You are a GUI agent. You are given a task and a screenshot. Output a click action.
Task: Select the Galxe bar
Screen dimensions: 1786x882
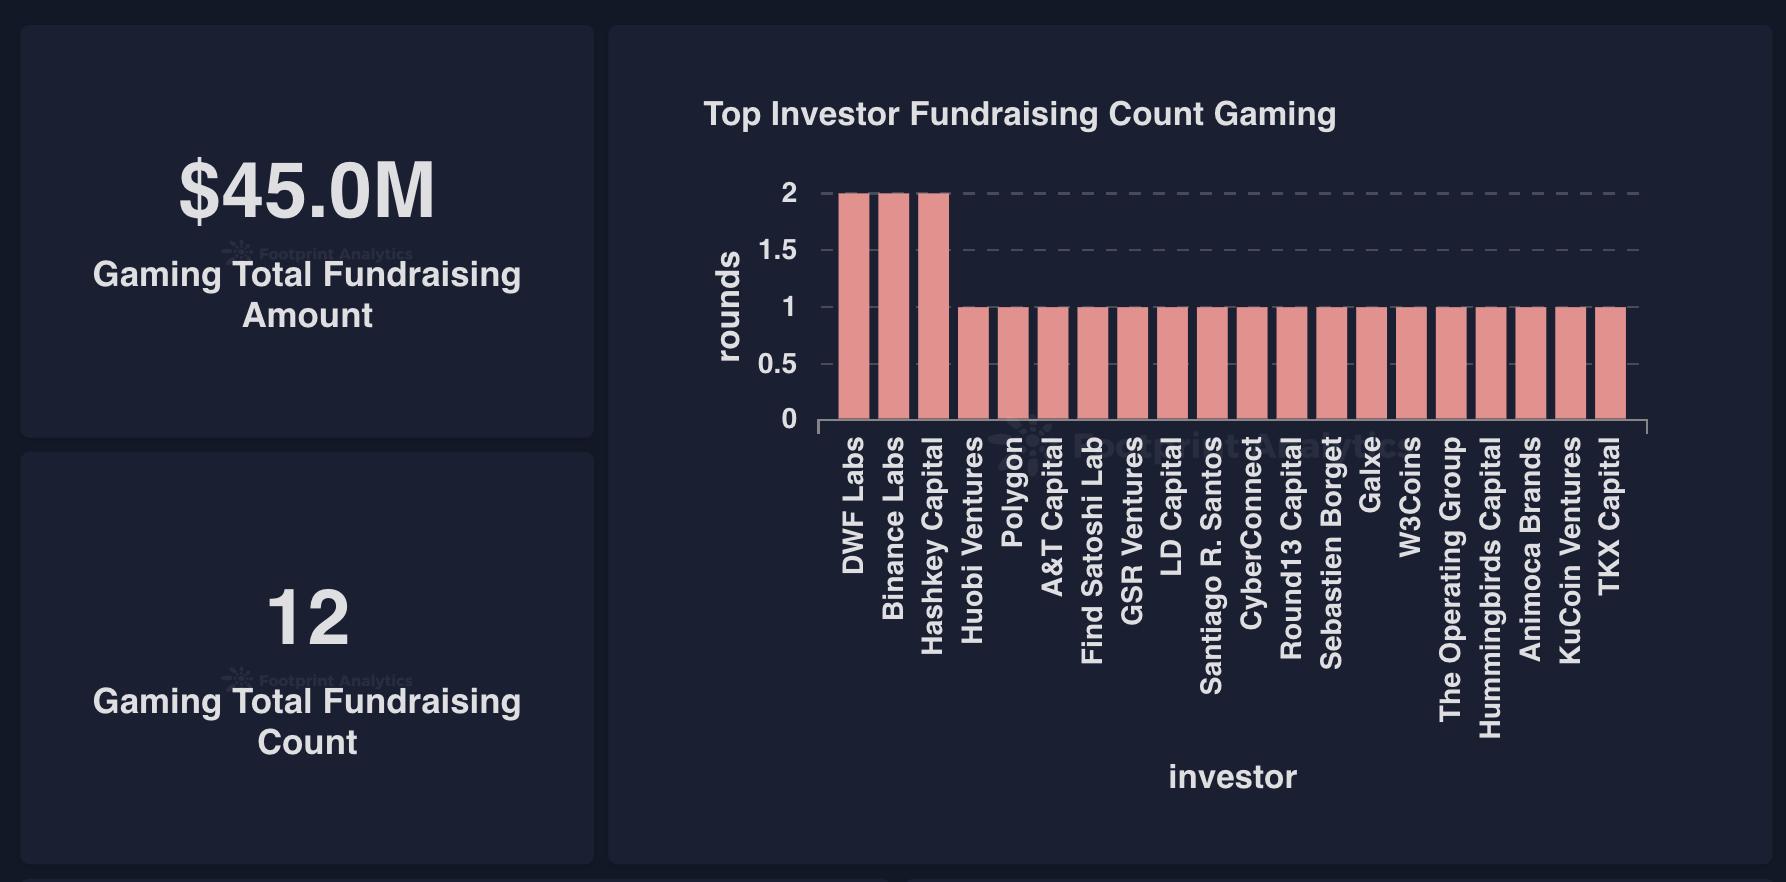click(1372, 363)
